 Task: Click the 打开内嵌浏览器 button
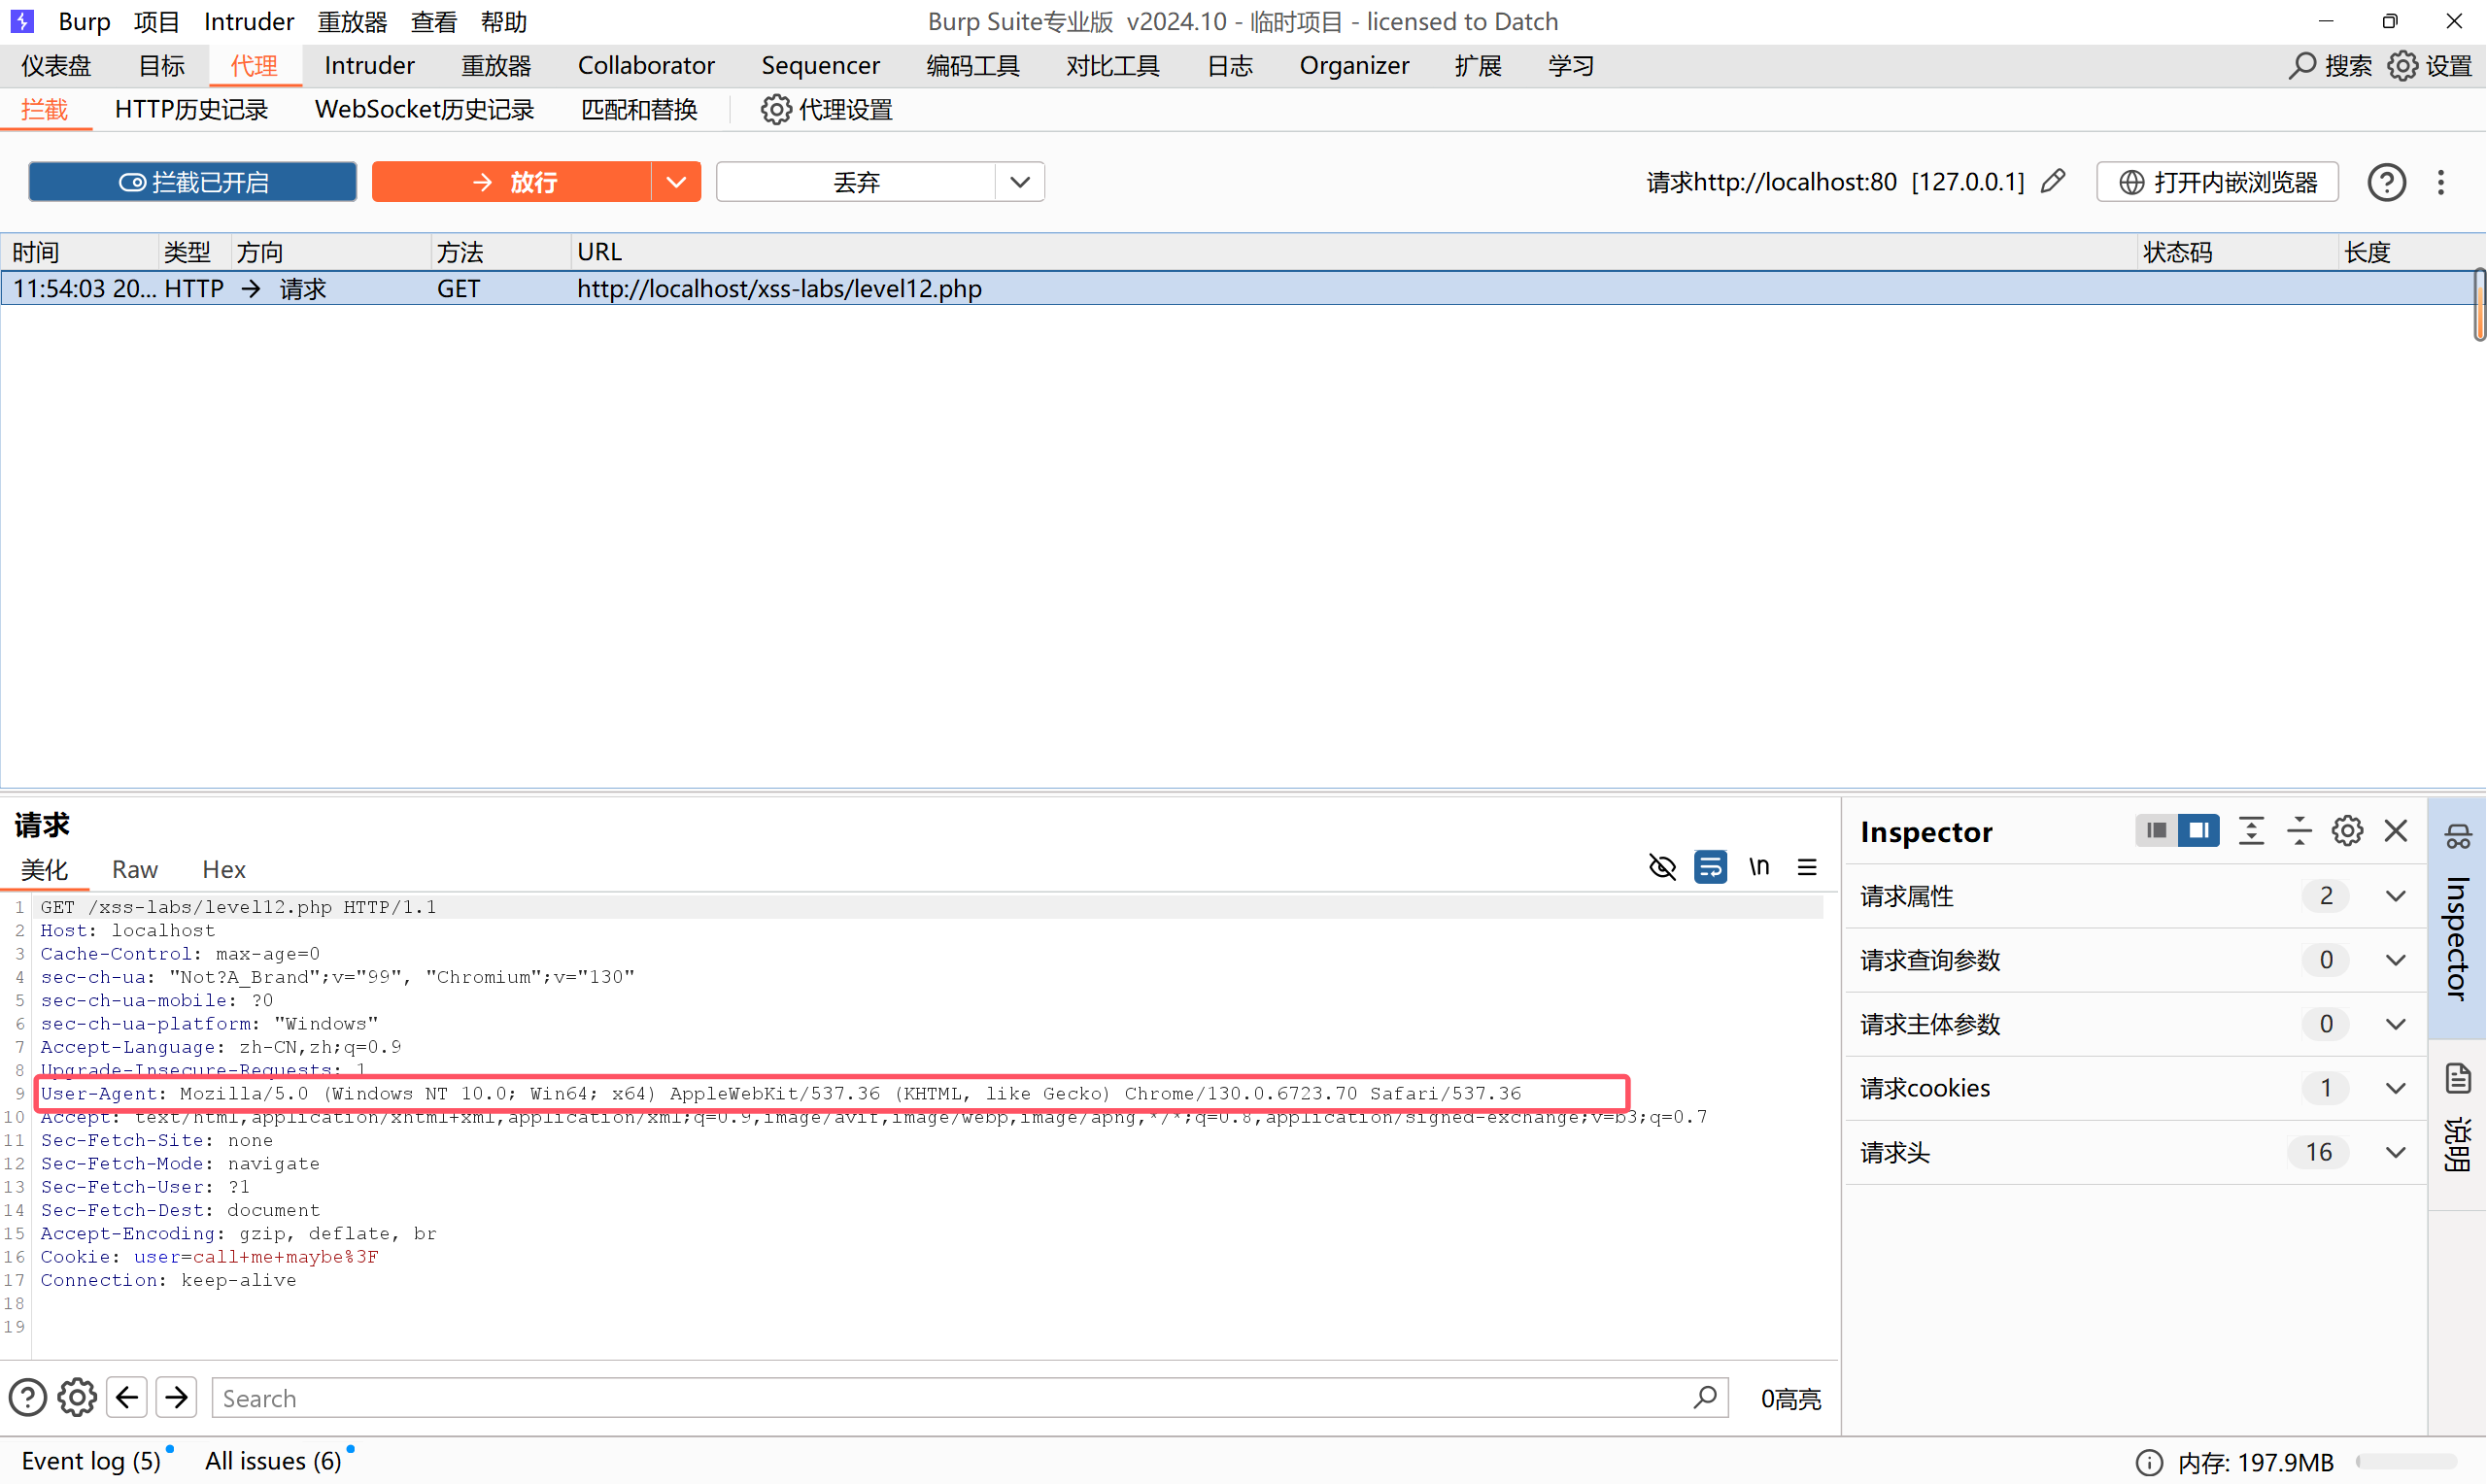pyautogui.click(x=2217, y=182)
